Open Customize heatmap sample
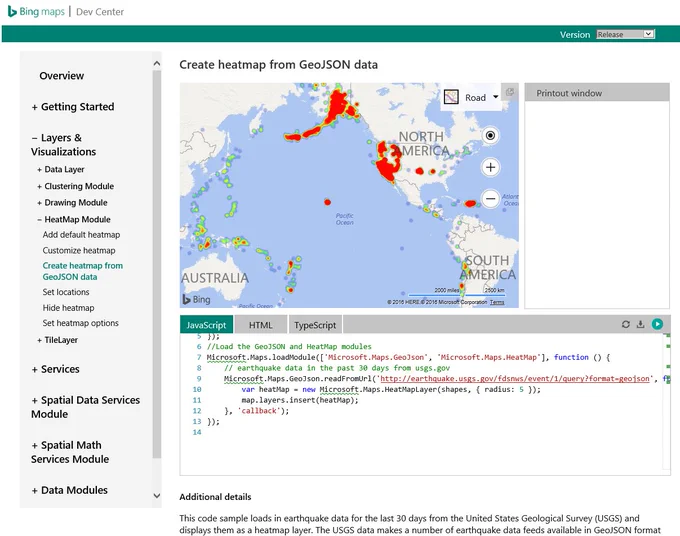This screenshot has height=536, width=680. (x=79, y=250)
